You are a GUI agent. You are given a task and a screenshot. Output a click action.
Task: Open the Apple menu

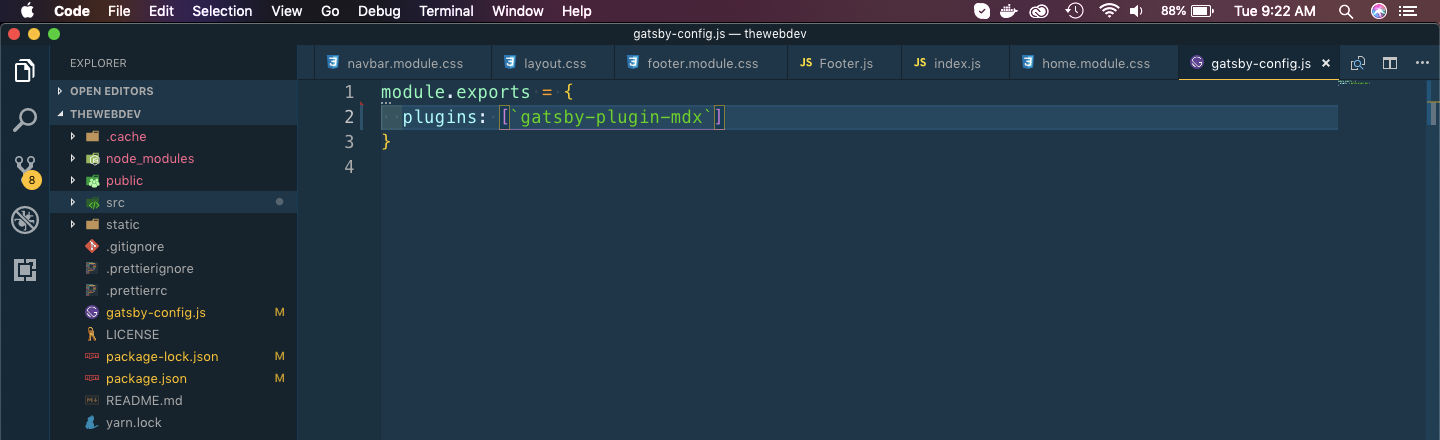pyautogui.click(x=26, y=11)
